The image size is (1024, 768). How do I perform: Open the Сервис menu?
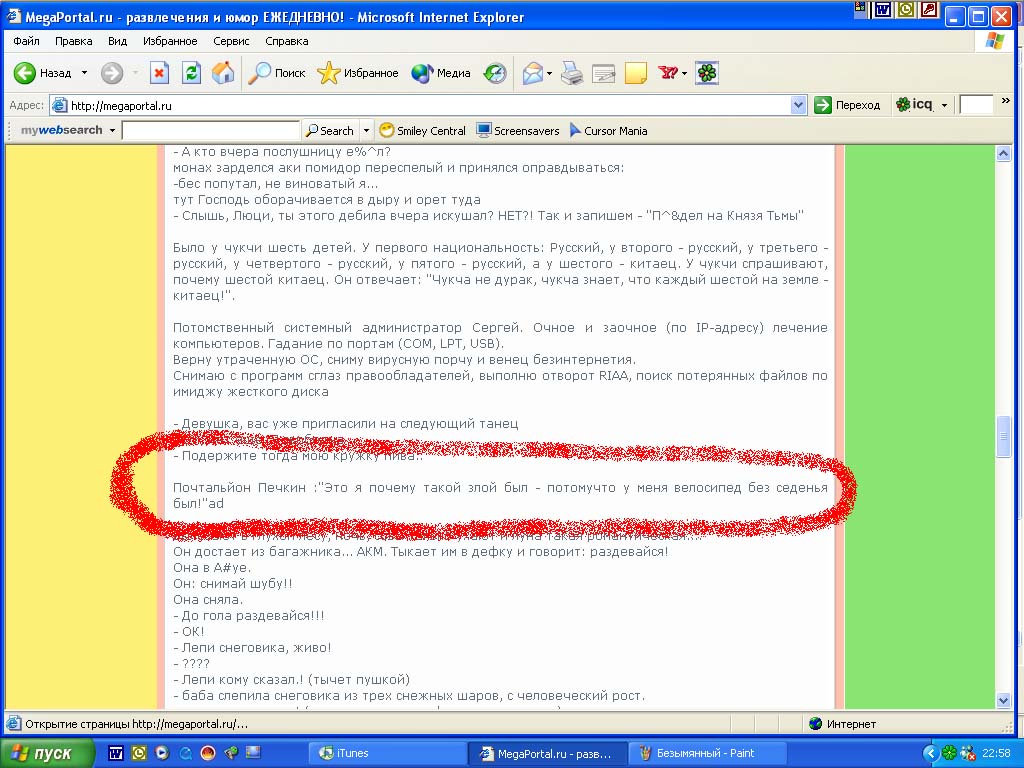tap(231, 41)
